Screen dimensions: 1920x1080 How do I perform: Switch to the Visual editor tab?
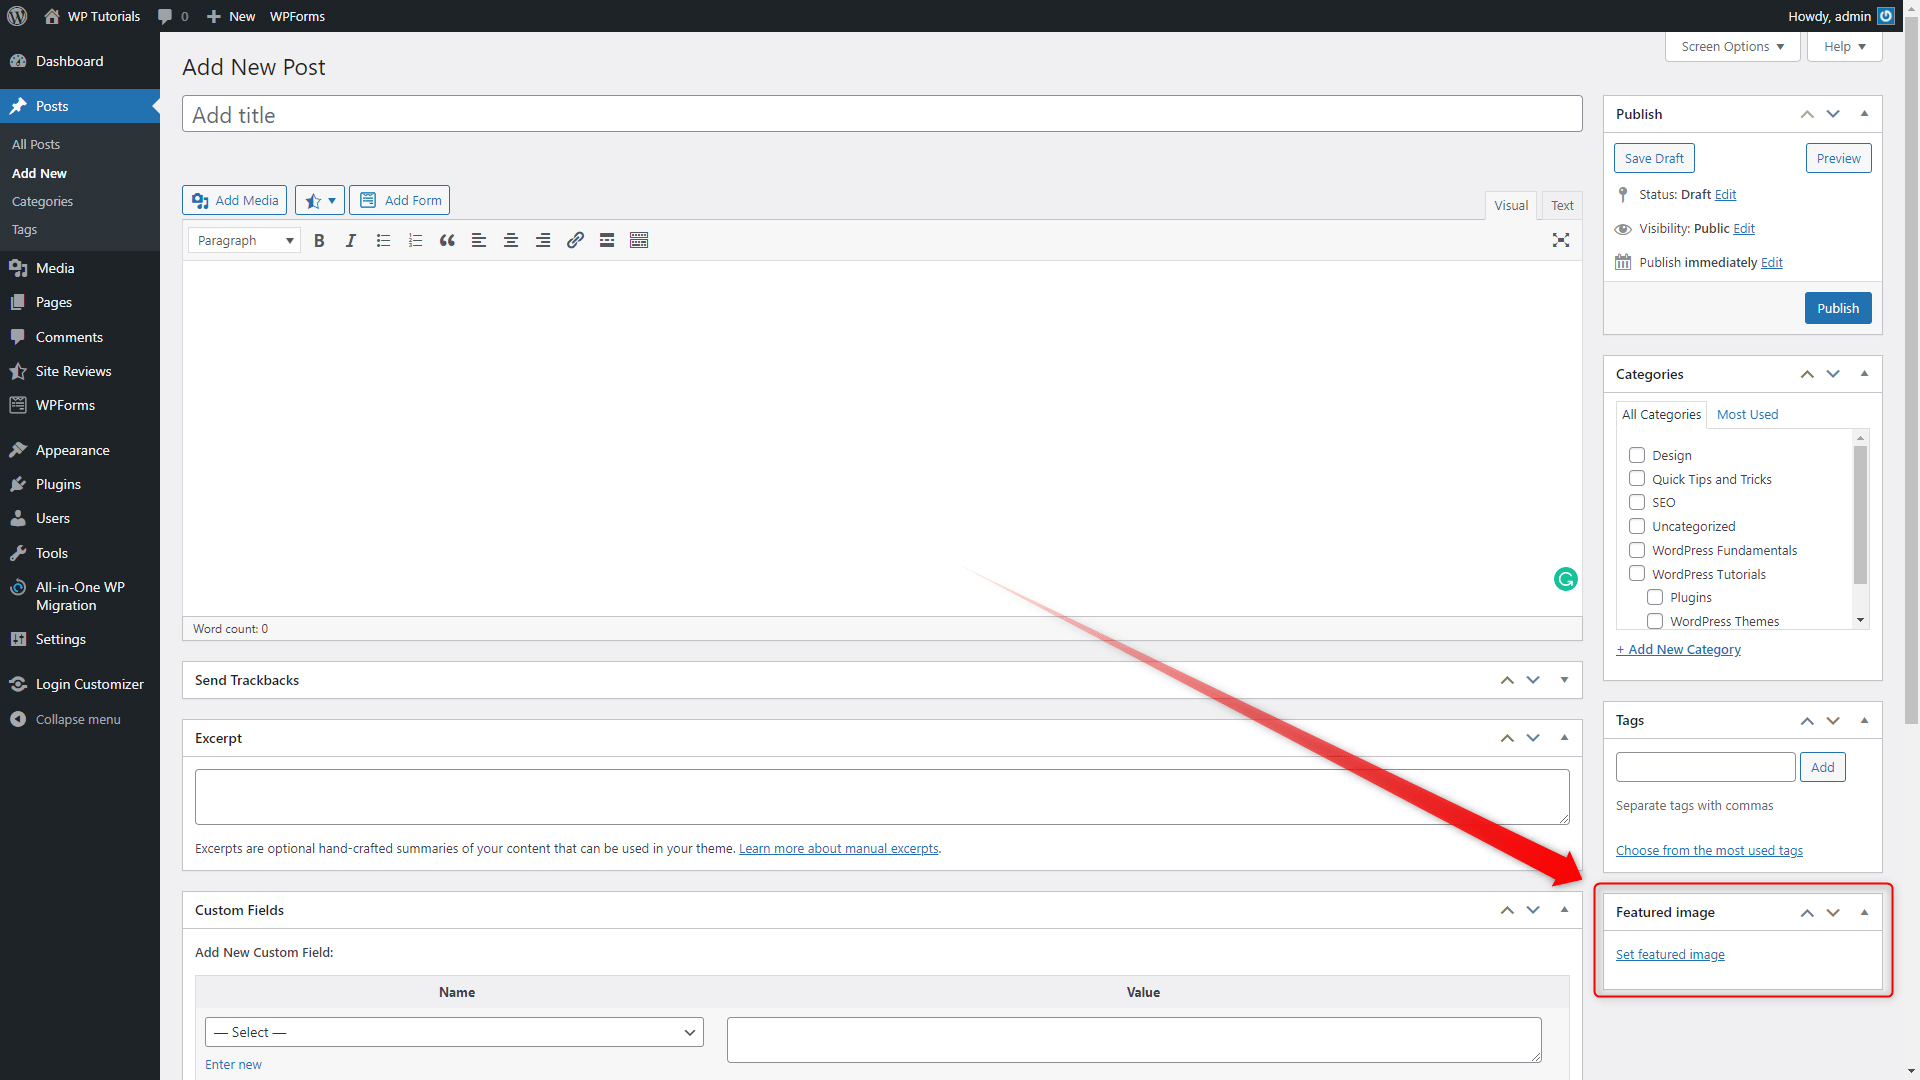coord(1509,204)
